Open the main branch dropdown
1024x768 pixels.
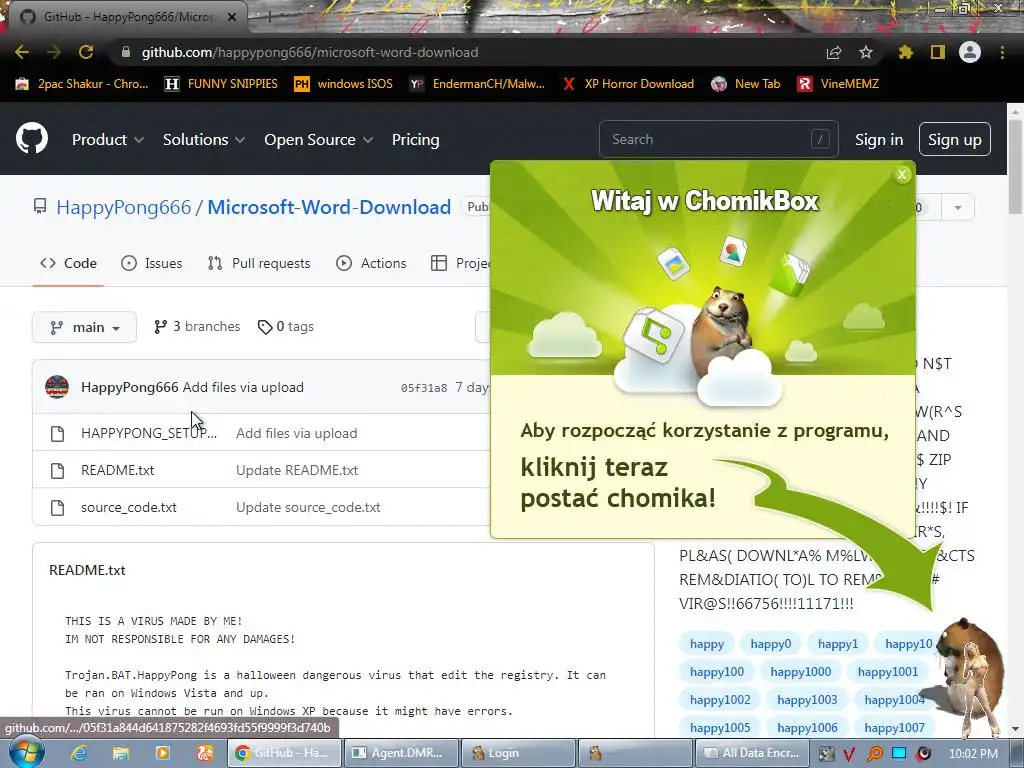click(x=84, y=327)
